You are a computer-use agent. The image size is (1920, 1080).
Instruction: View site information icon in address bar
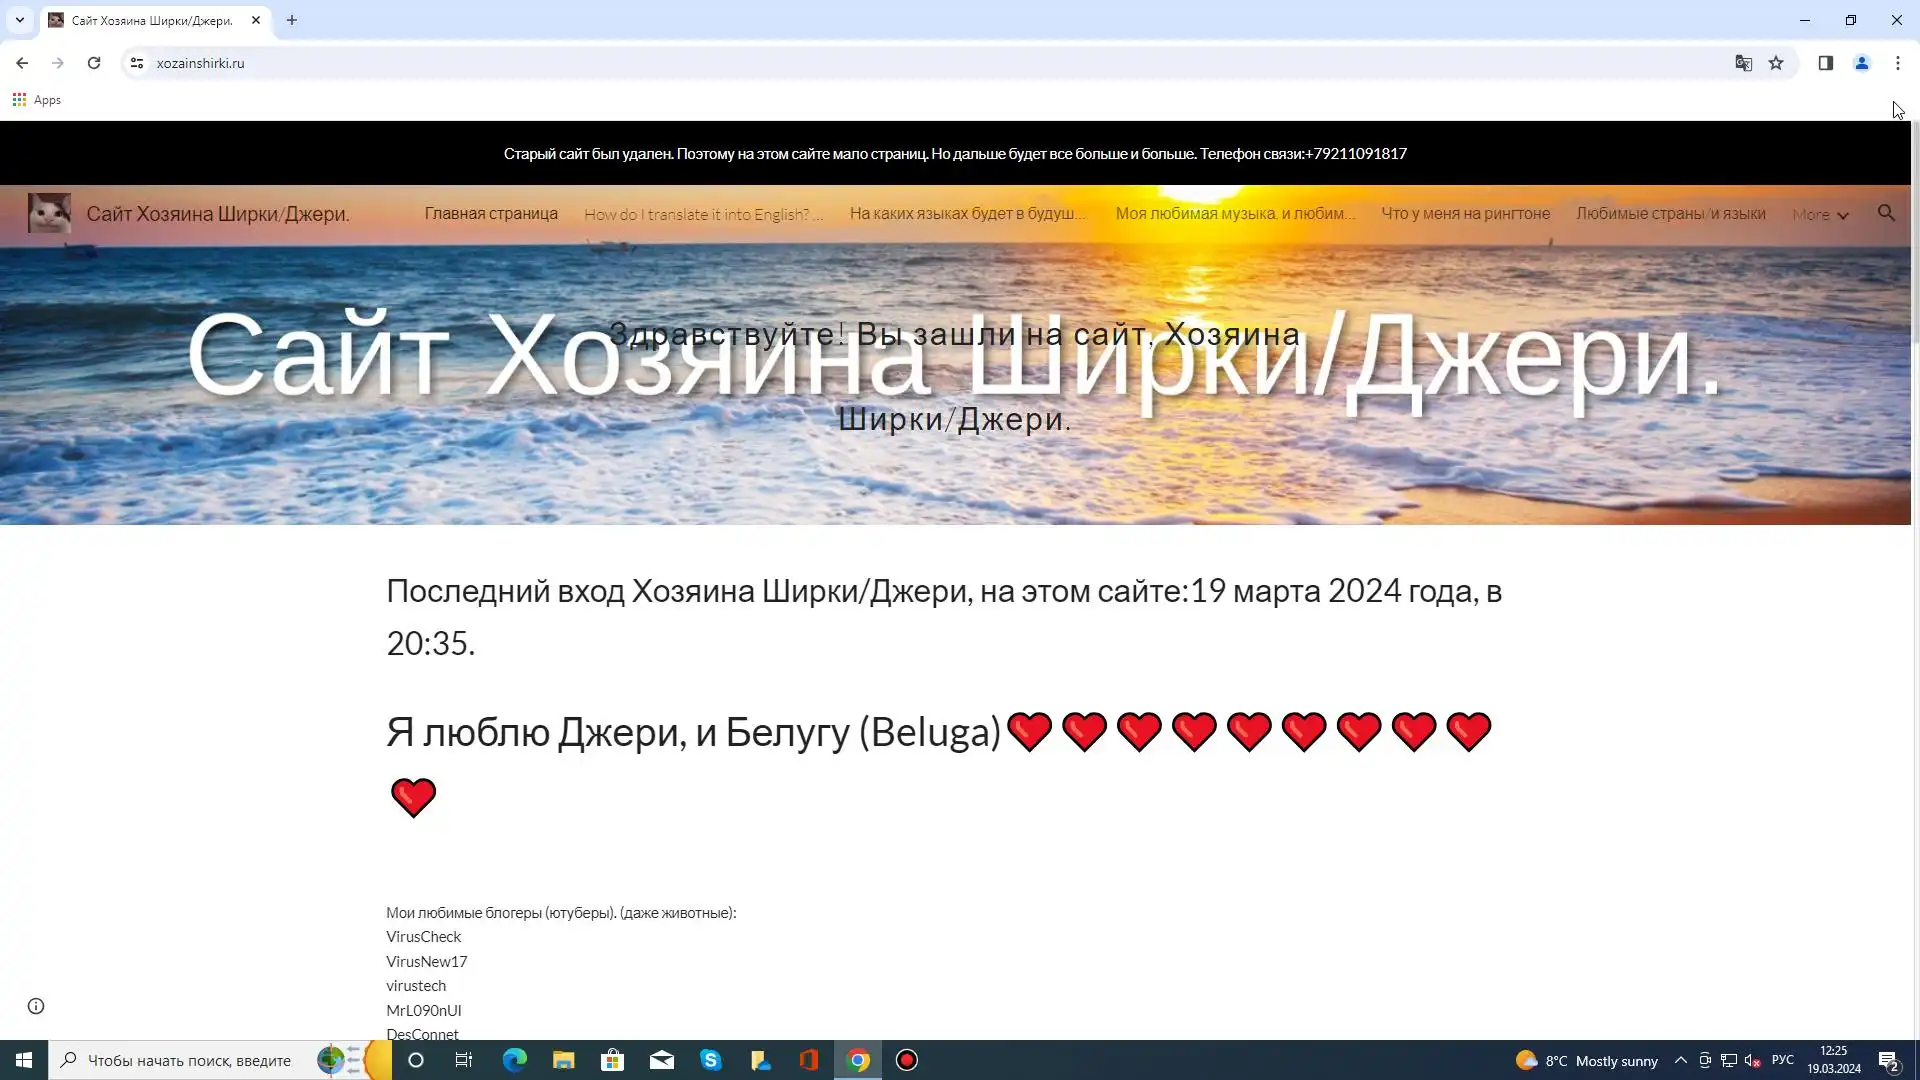tap(137, 63)
